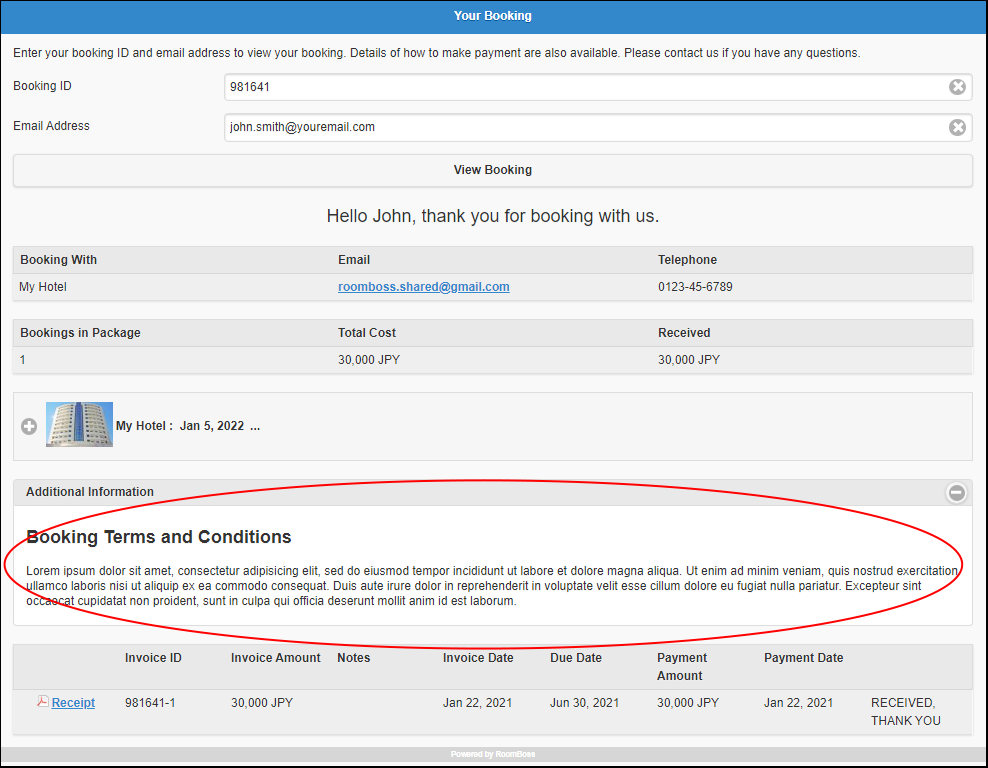Click the Your Booking title bar
Image resolution: width=988 pixels, height=768 pixels.
click(x=493, y=16)
